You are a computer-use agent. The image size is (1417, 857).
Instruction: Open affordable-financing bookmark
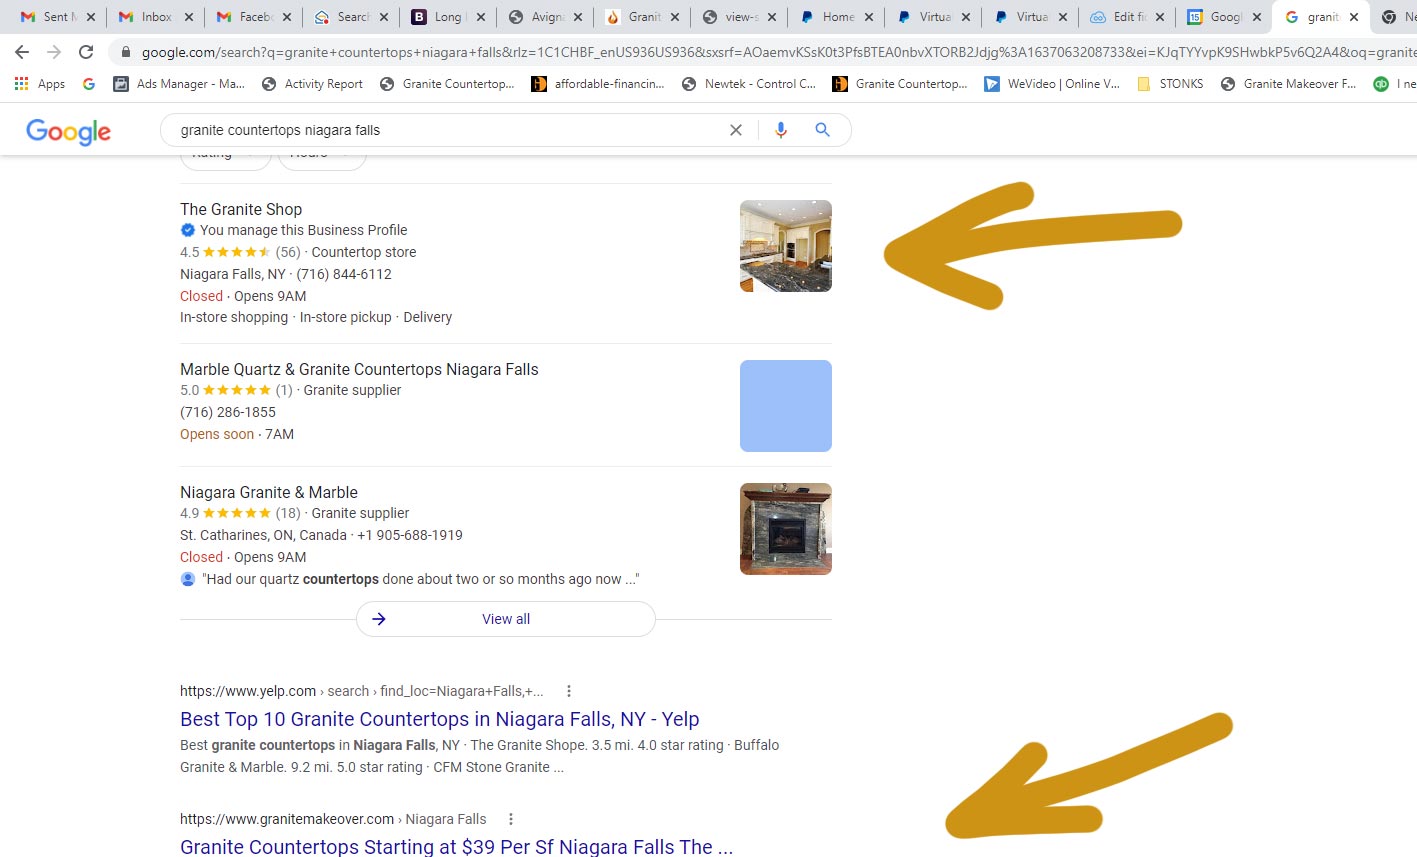(x=598, y=84)
